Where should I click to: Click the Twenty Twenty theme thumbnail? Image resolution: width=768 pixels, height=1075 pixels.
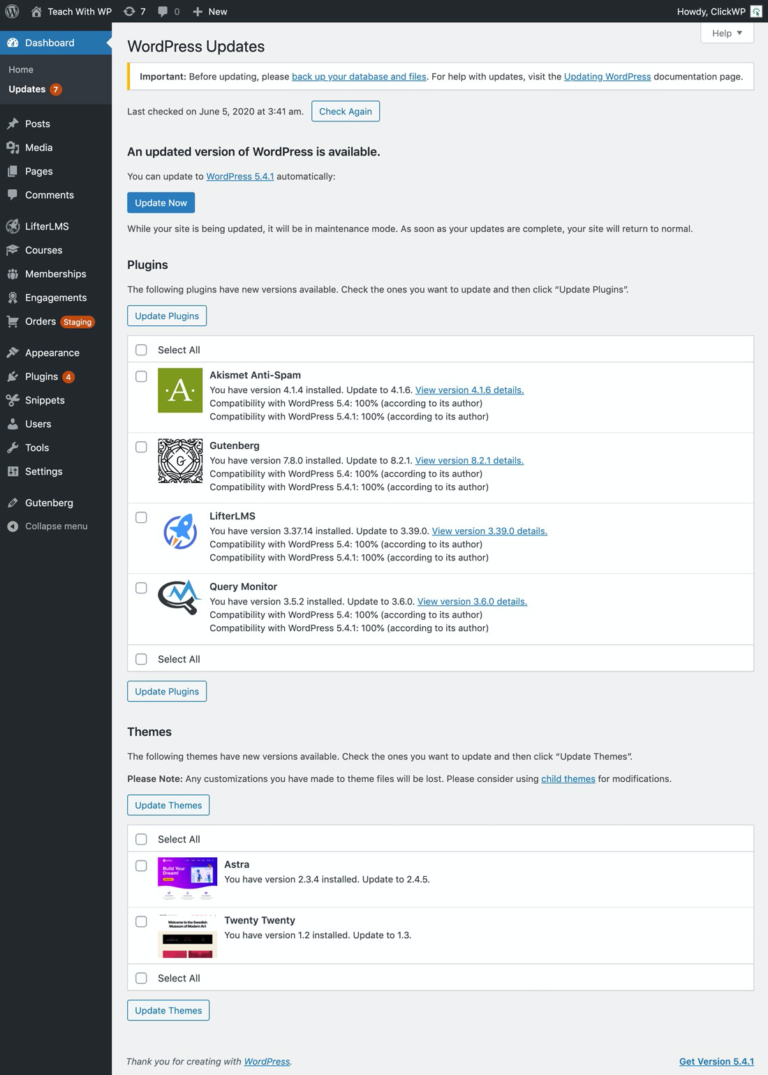(187, 935)
